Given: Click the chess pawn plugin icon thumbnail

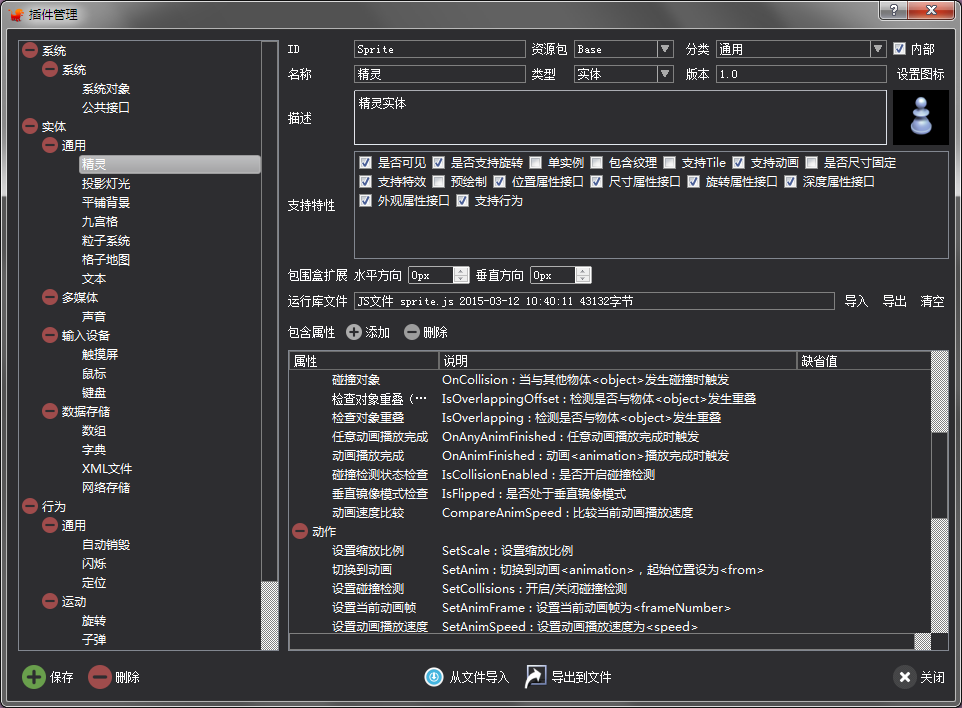Looking at the screenshot, I should click(x=918, y=118).
